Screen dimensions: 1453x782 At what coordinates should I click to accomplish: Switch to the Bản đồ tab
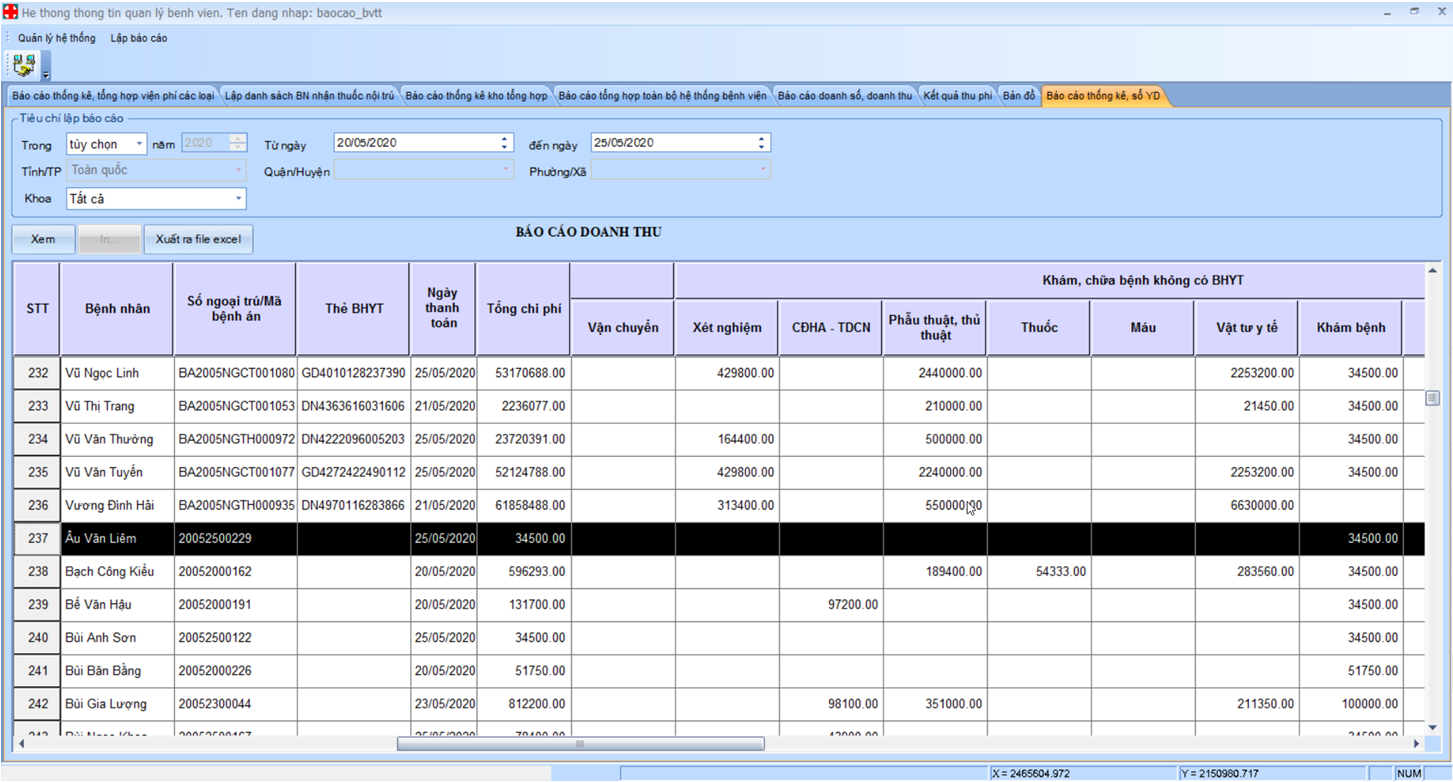pos(1019,96)
